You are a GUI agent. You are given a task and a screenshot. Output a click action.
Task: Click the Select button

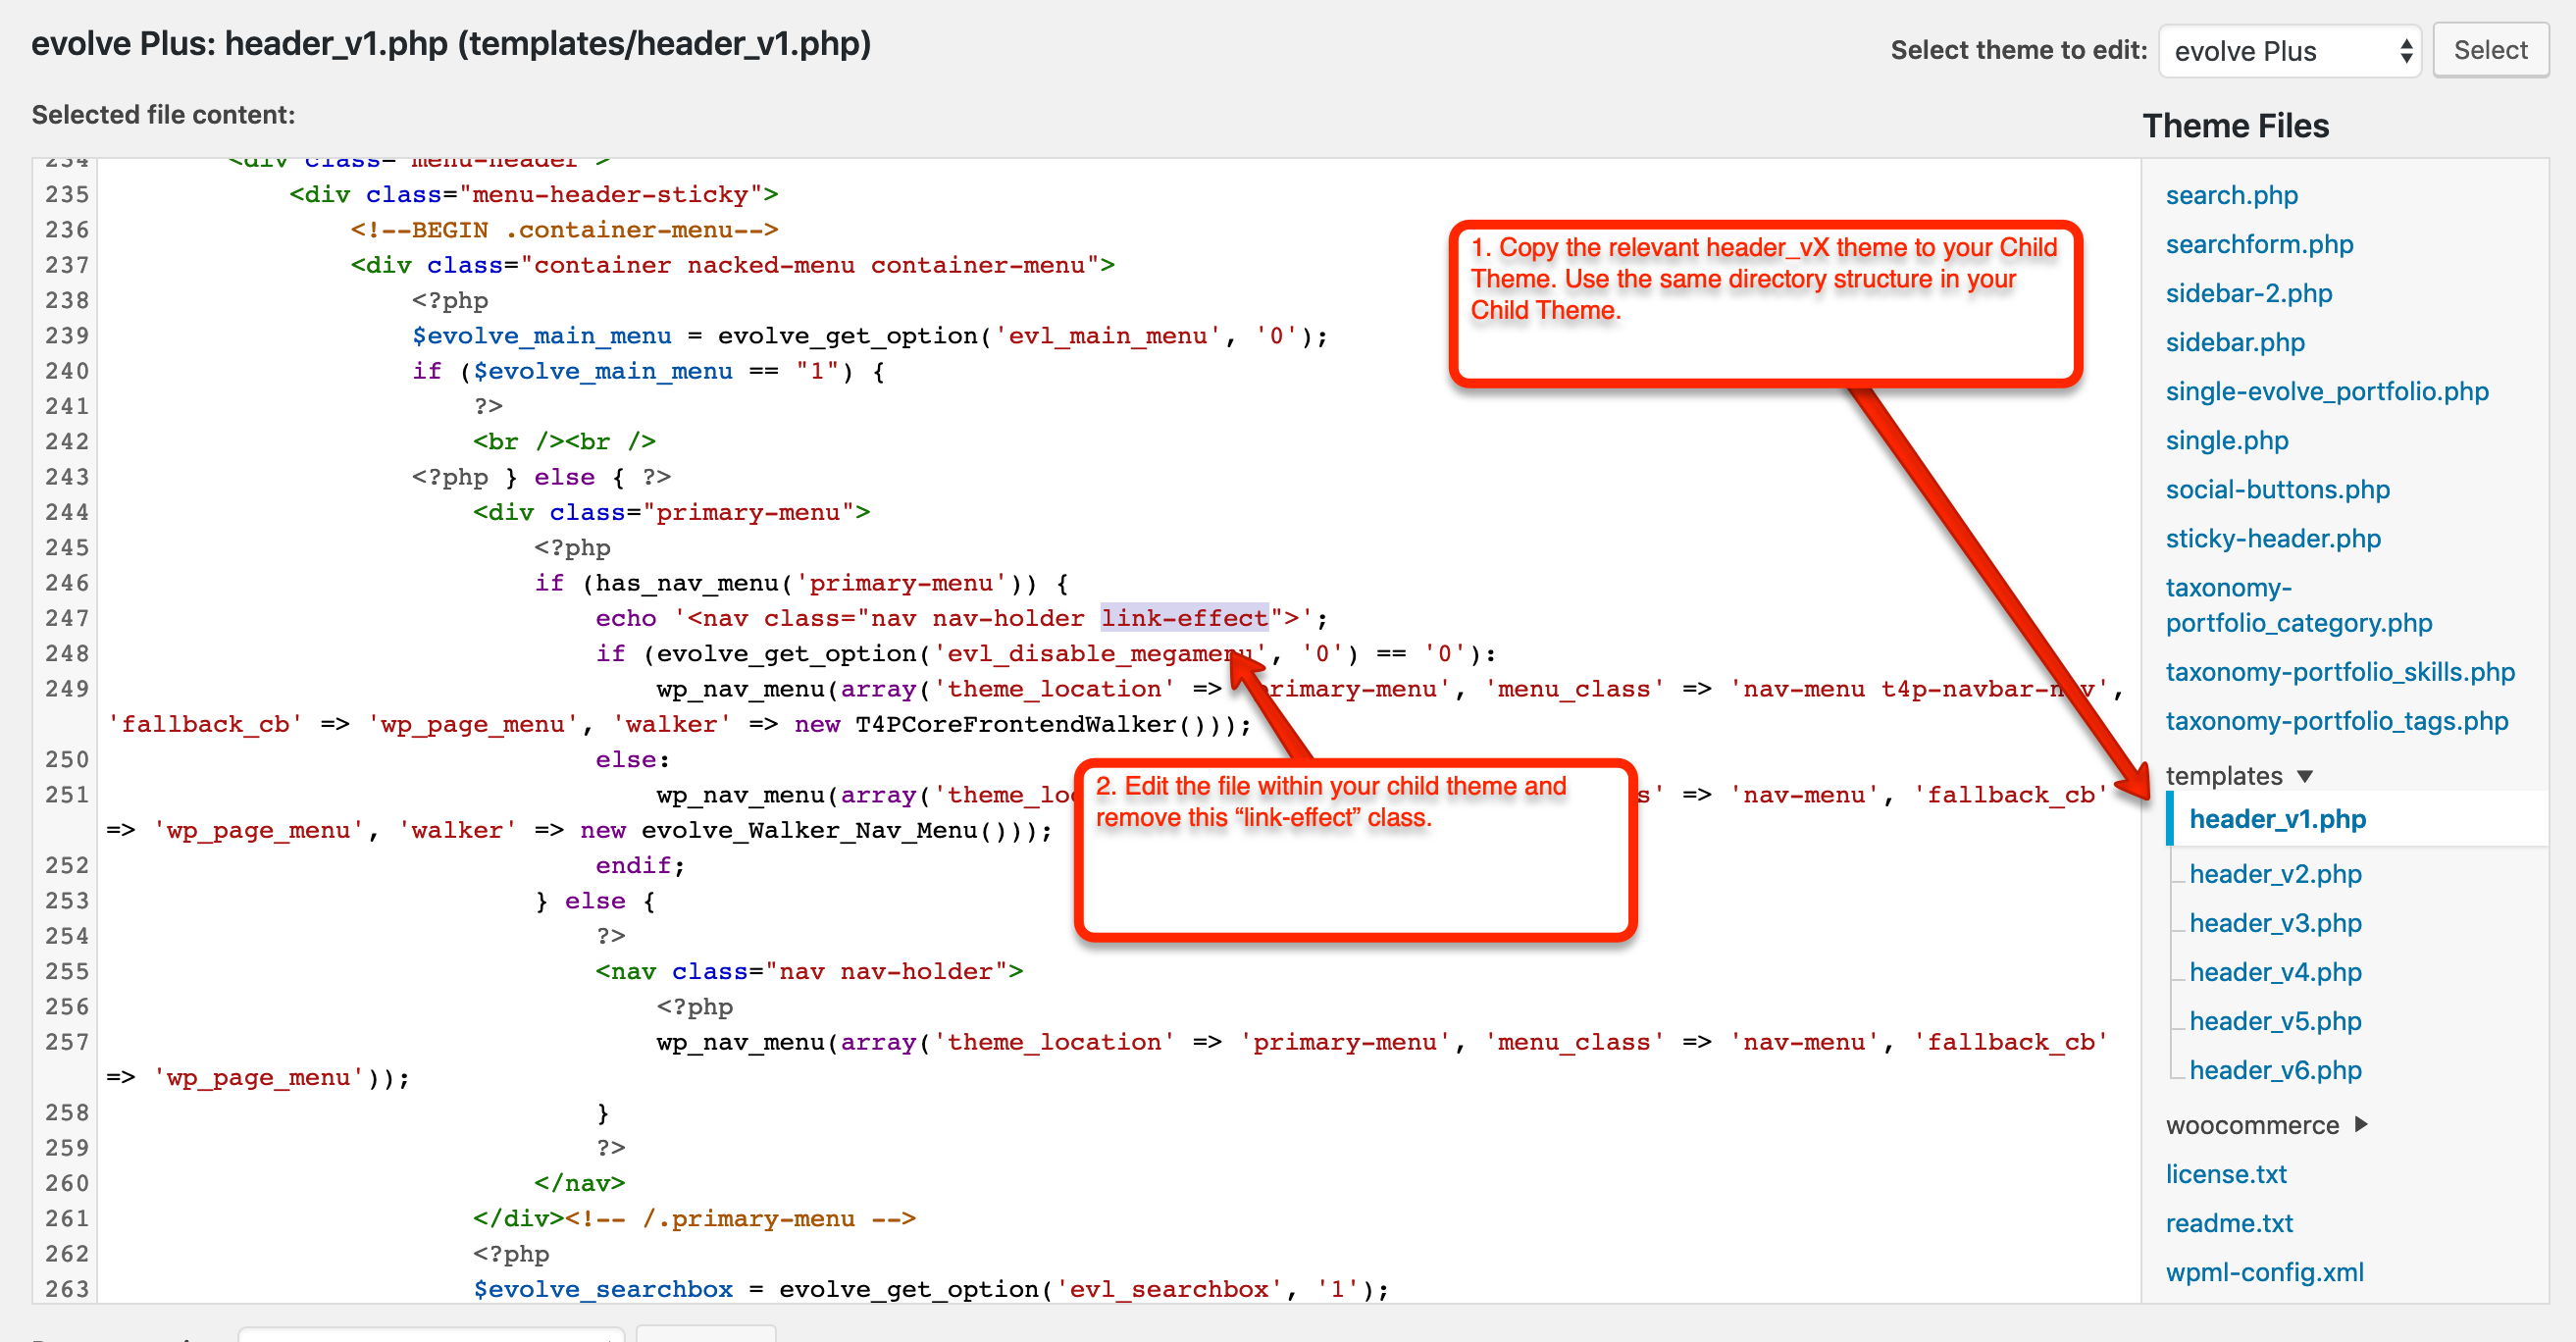click(x=2489, y=50)
